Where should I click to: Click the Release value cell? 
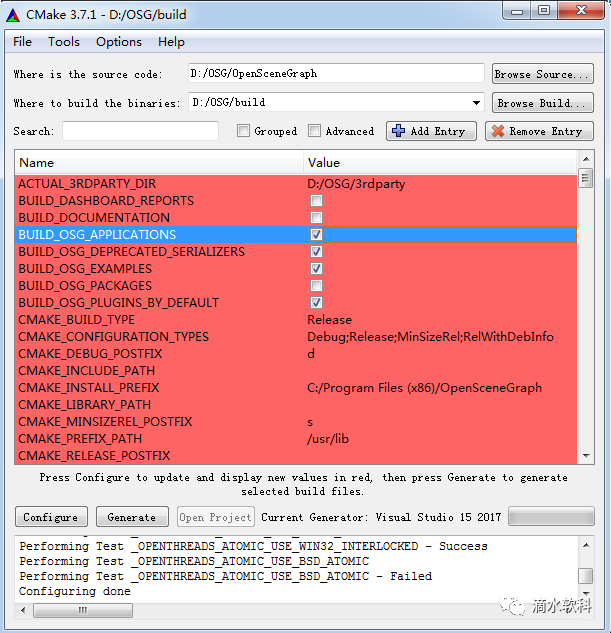[329, 320]
